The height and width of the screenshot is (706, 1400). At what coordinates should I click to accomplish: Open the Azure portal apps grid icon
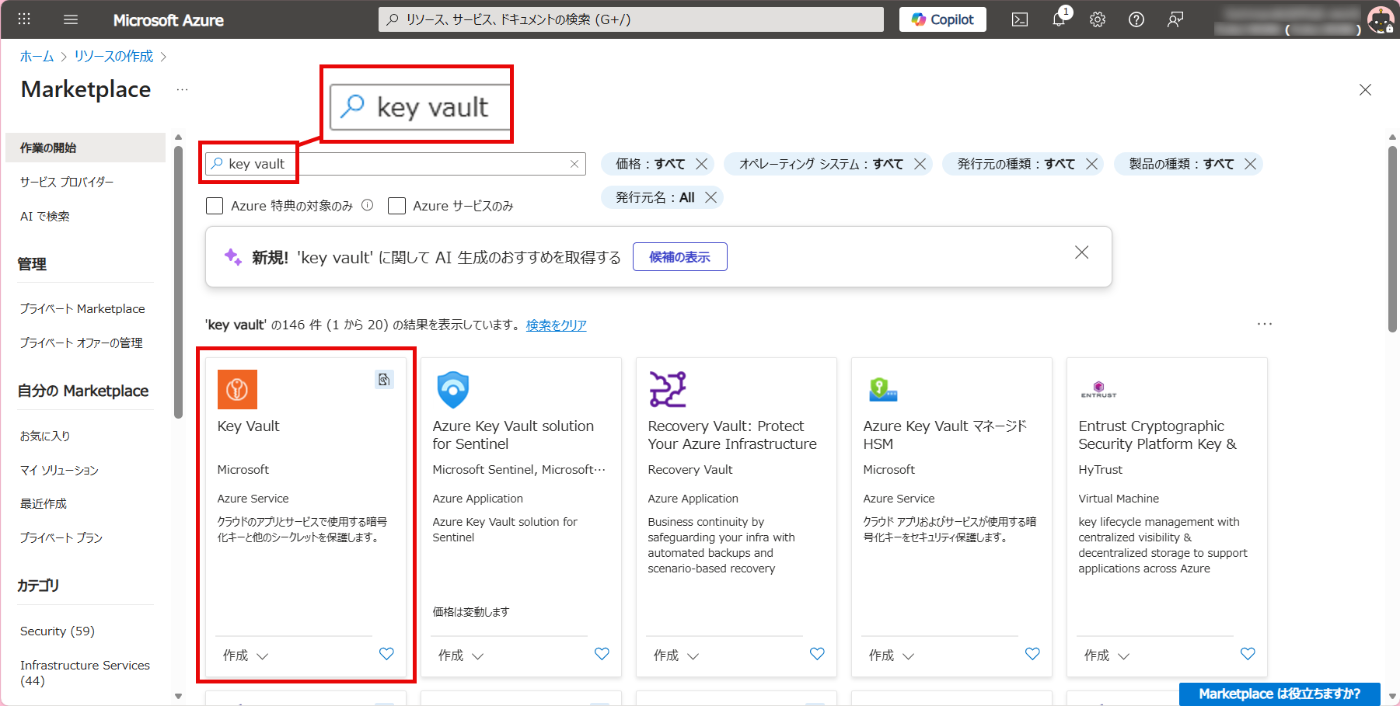pyautogui.click(x=25, y=19)
